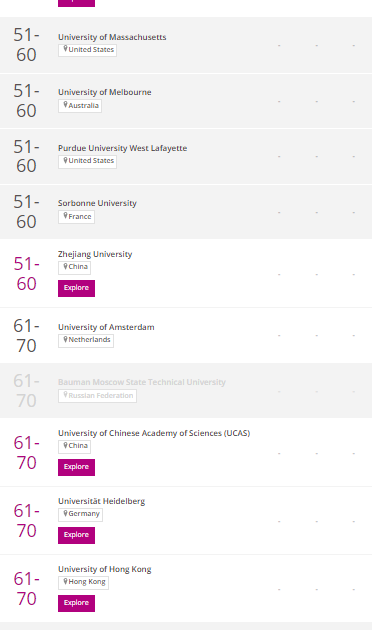The width and height of the screenshot is (372, 630).
Task: Click the Russian Federation location pin icon
Action: [x=65, y=395]
